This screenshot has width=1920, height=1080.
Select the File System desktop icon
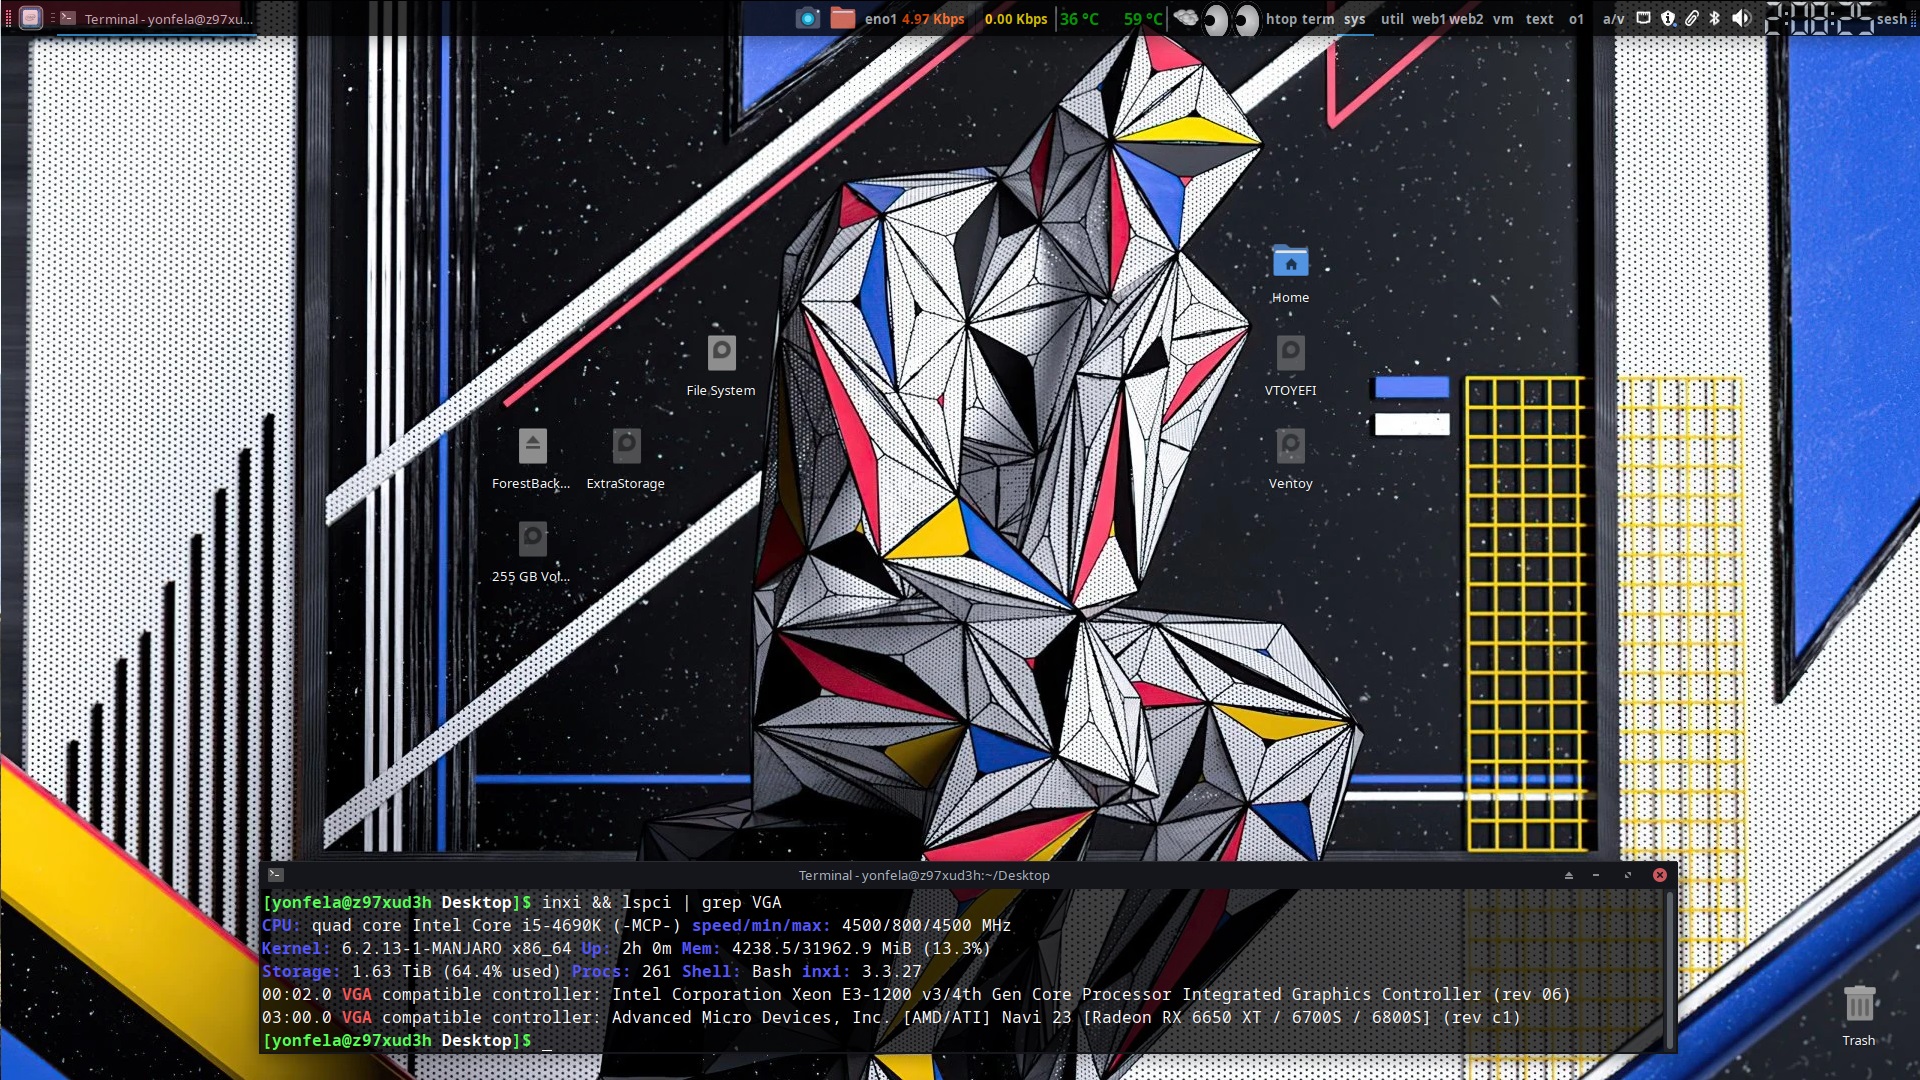click(x=721, y=366)
